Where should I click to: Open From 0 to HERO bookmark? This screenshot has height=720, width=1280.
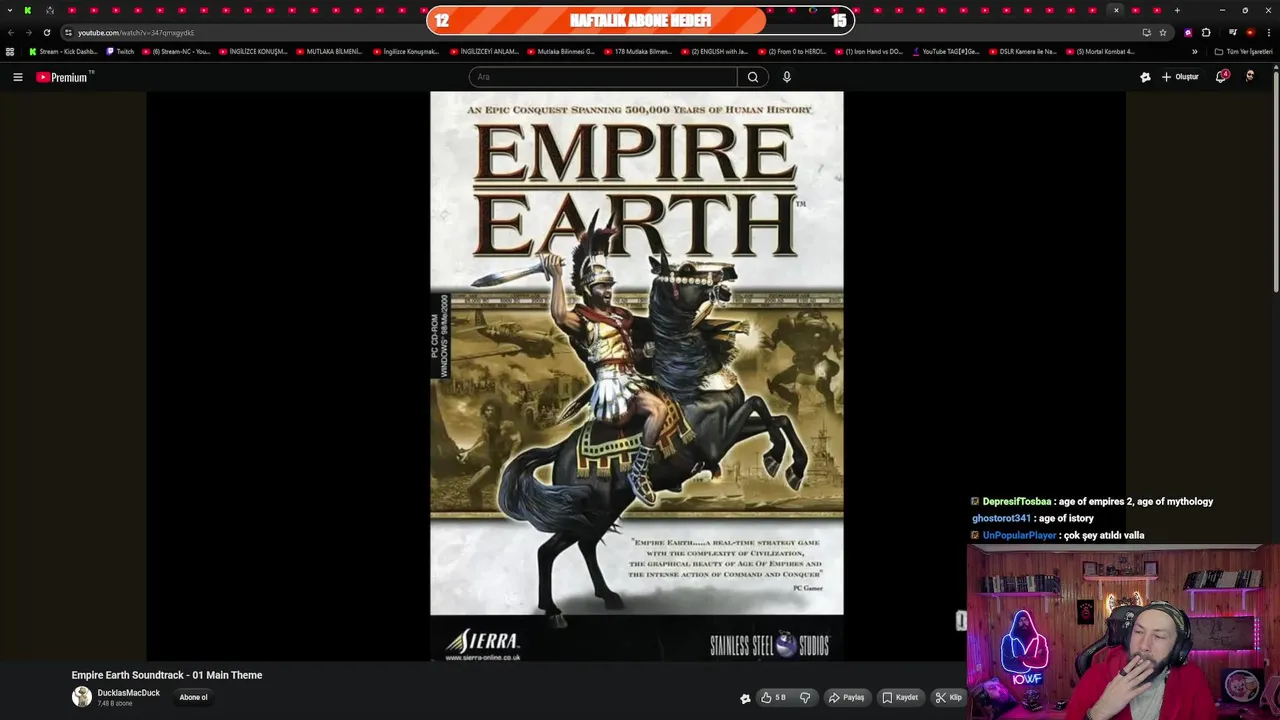[x=792, y=52]
